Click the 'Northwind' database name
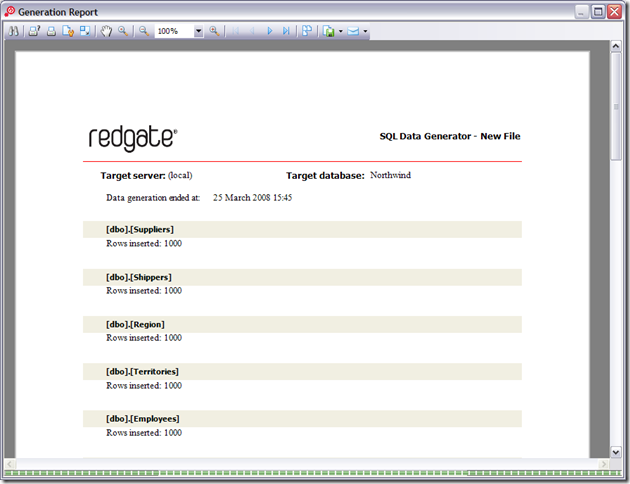Image resolution: width=630 pixels, height=484 pixels. [391, 175]
